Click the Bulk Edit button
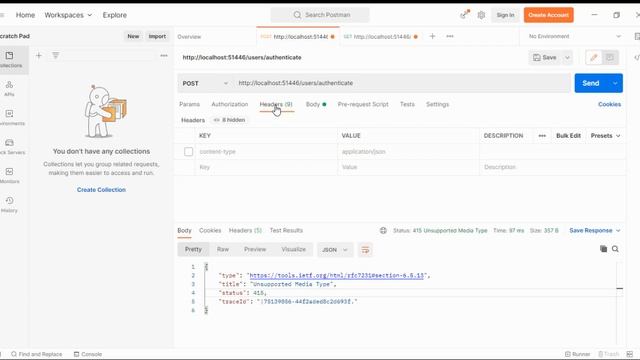The height and width of the screenshot is (360, 640). (x=568, y=136)
